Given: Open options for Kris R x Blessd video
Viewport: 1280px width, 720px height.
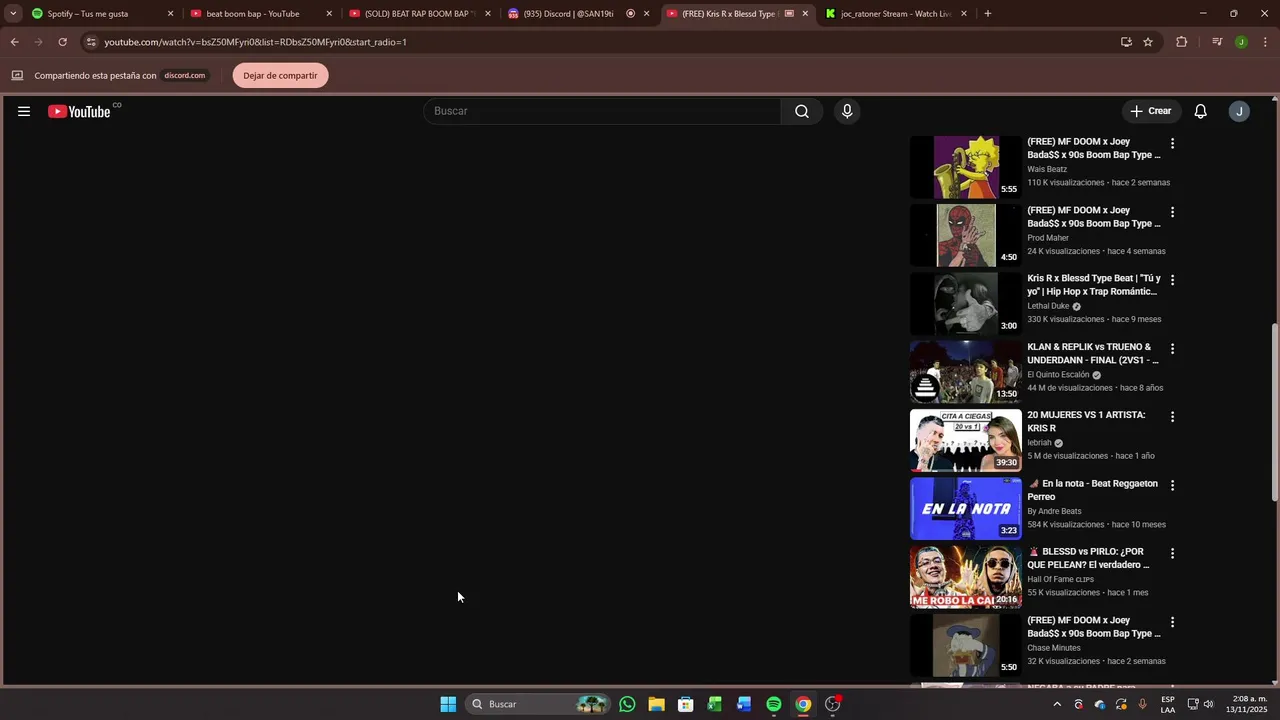Looking at the screenshot, I should click(1172, 280).
